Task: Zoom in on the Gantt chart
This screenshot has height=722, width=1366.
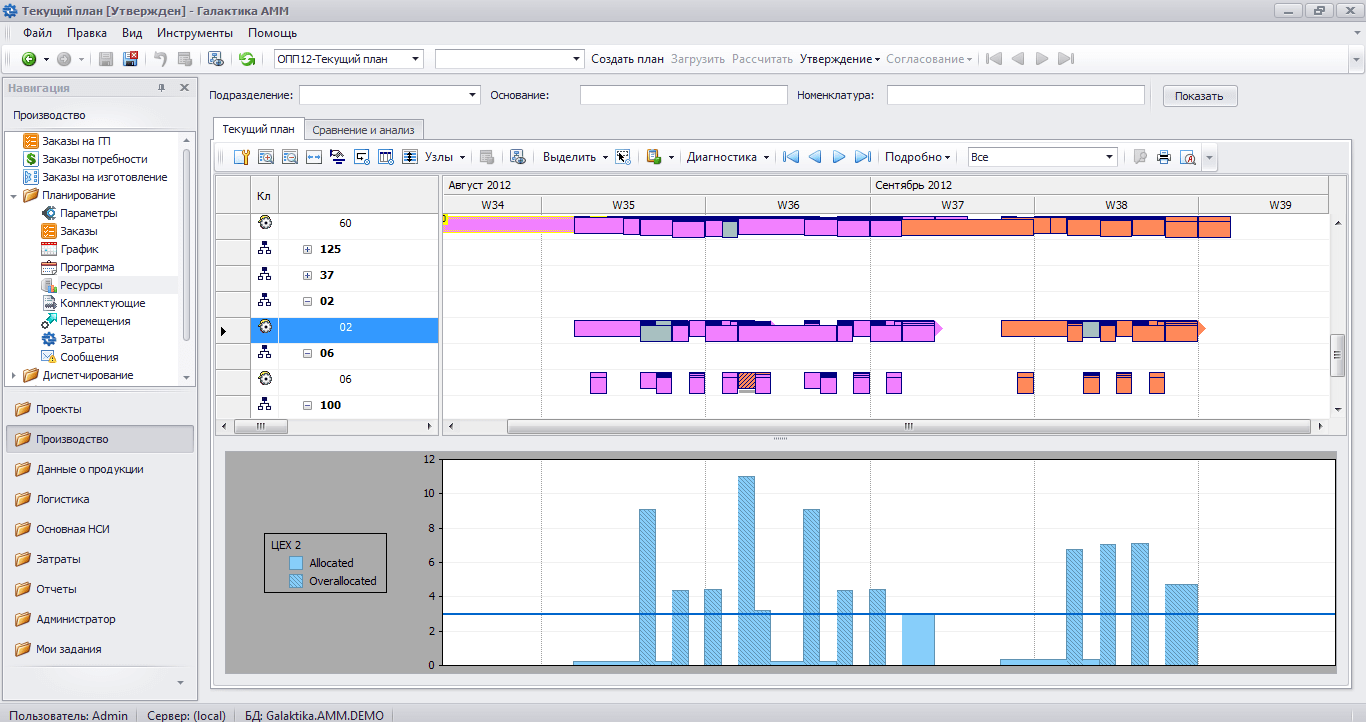Action: pos(266,157)
